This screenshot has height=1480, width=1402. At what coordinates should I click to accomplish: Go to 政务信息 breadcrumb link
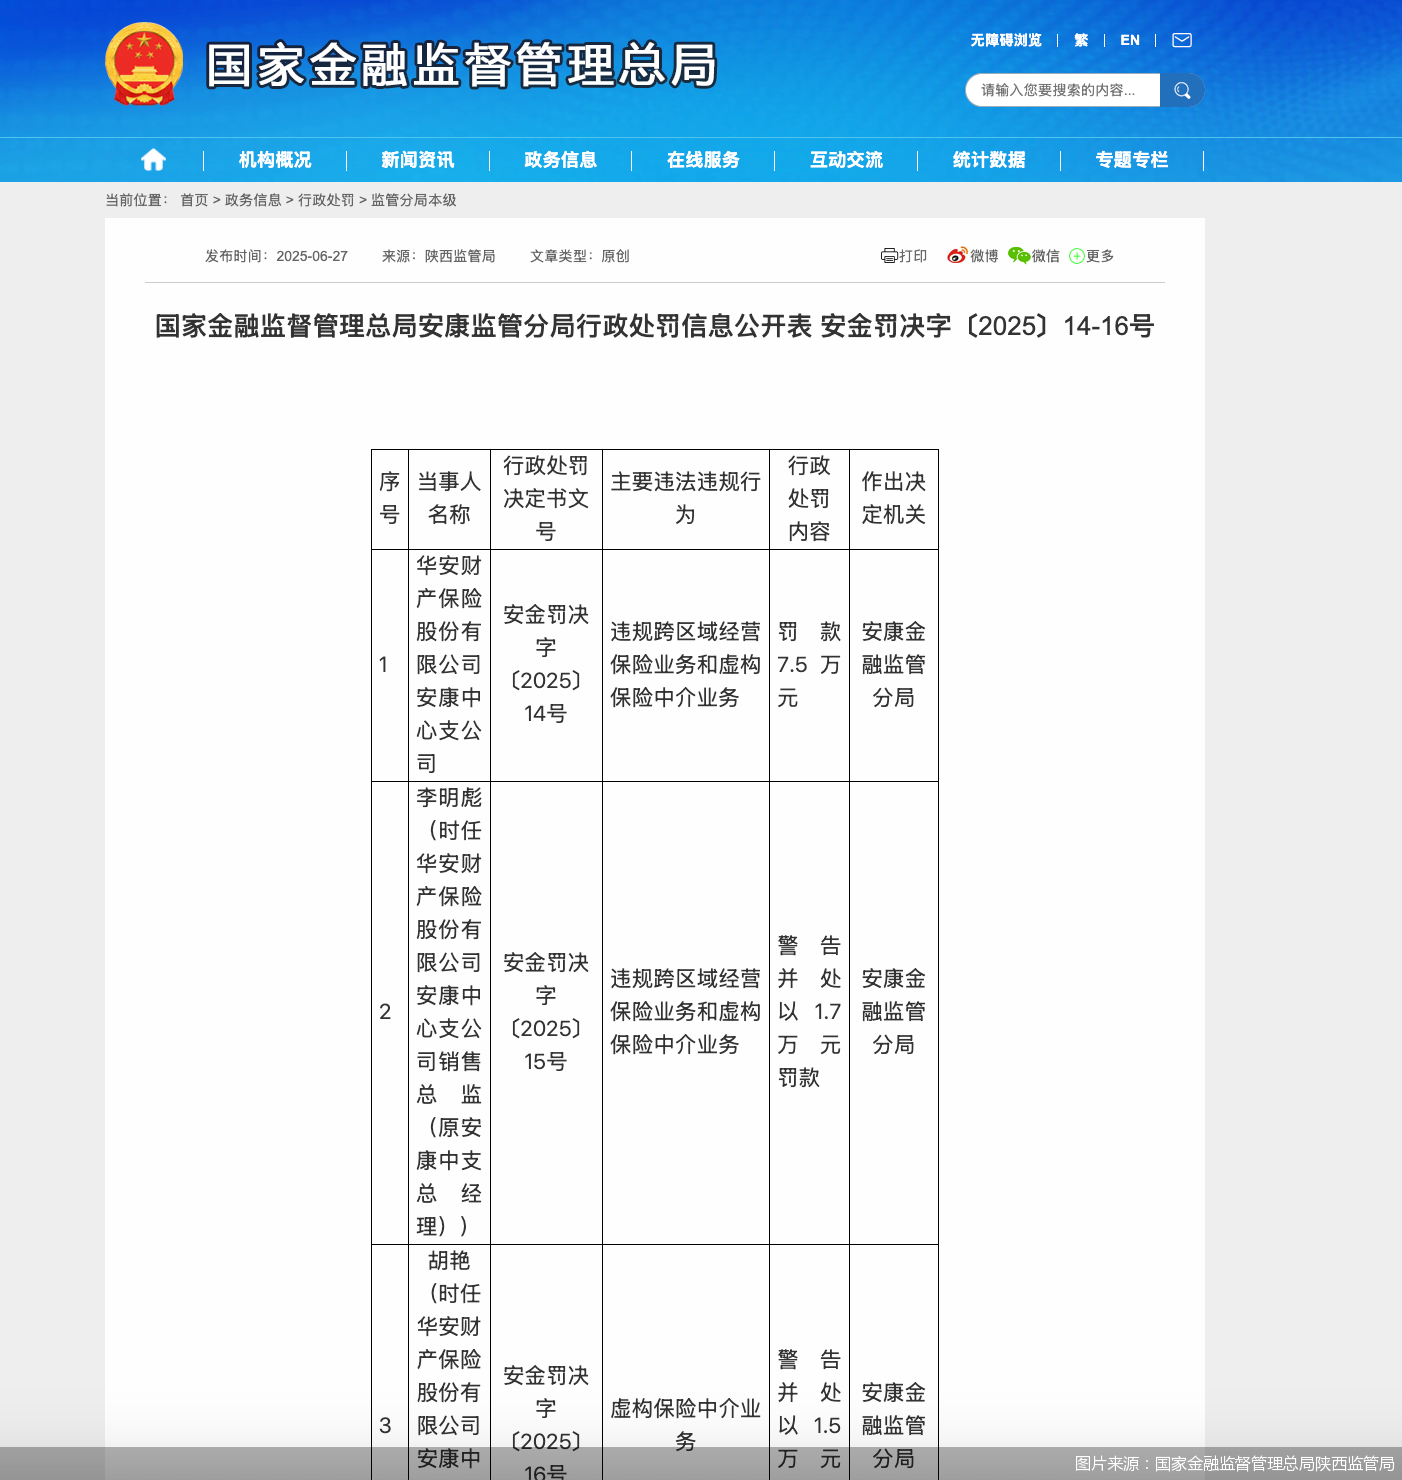point(253,200)
